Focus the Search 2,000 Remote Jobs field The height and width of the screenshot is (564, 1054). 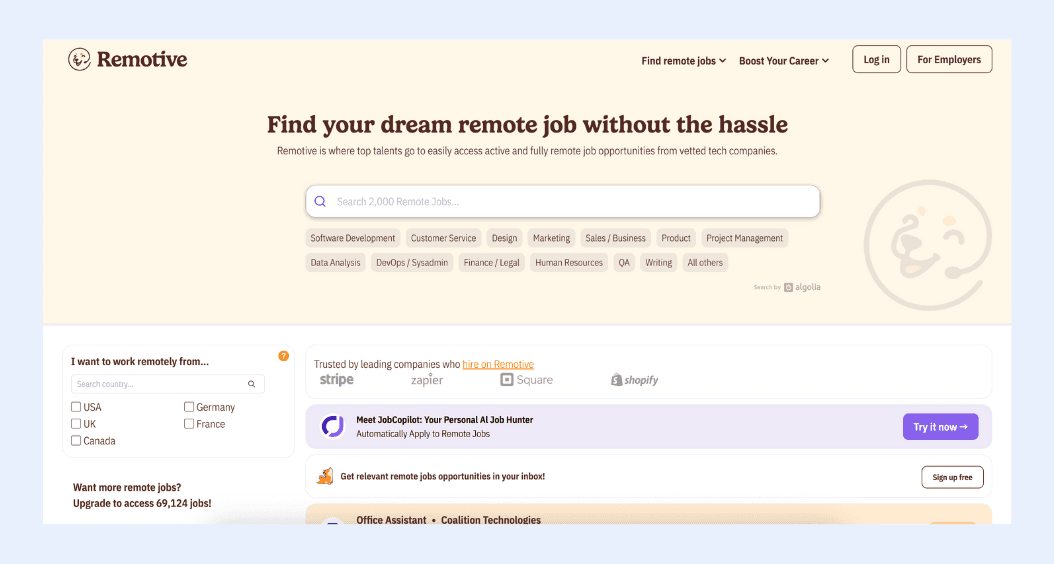(563, 202)
